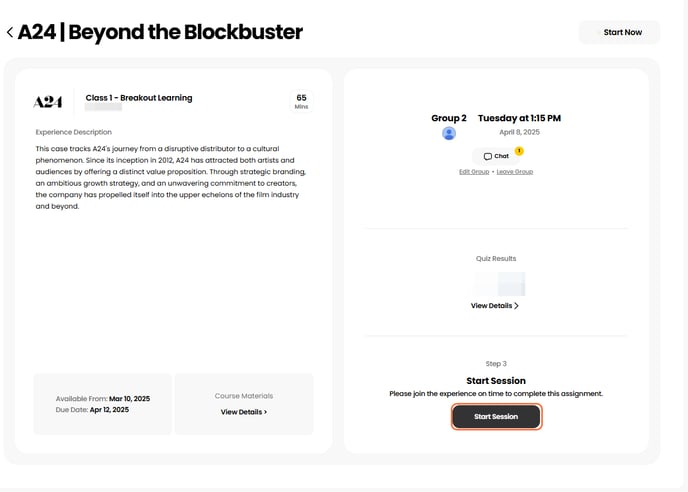Screen dimensions: 688x492
Task: Click the back arrow beside the title
Action: [10, 32]
